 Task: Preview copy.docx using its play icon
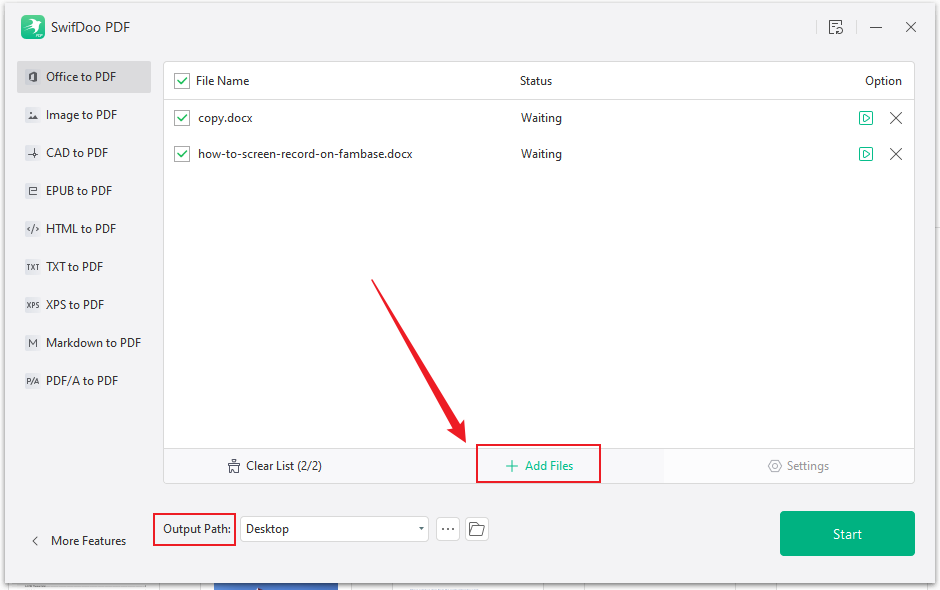pyautogui.click(x=865, y=117)
